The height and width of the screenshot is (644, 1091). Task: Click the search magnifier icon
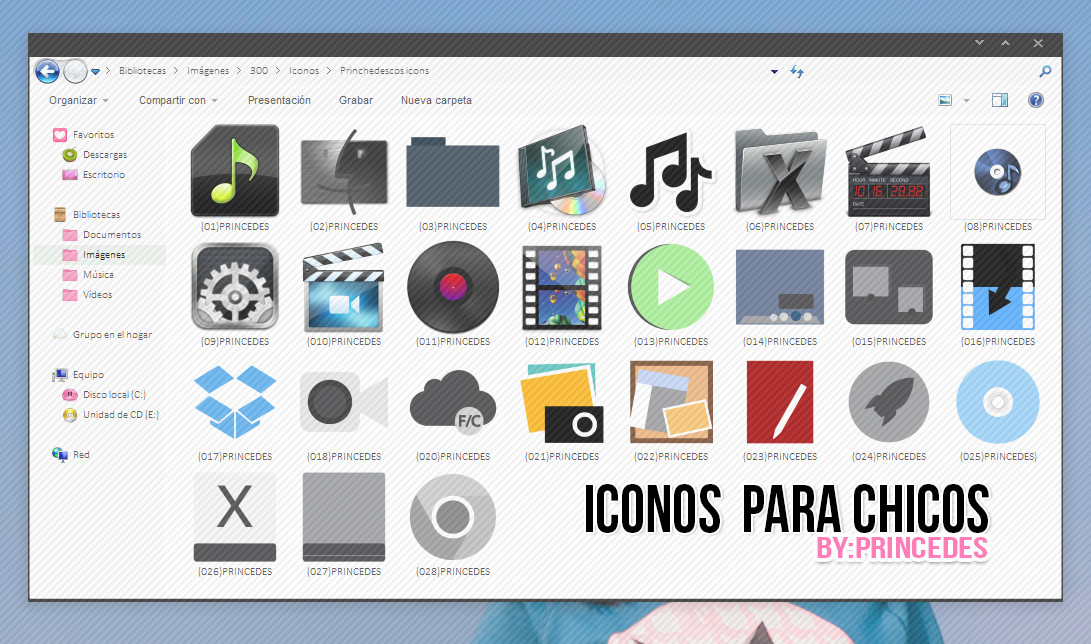[1045, 71]
